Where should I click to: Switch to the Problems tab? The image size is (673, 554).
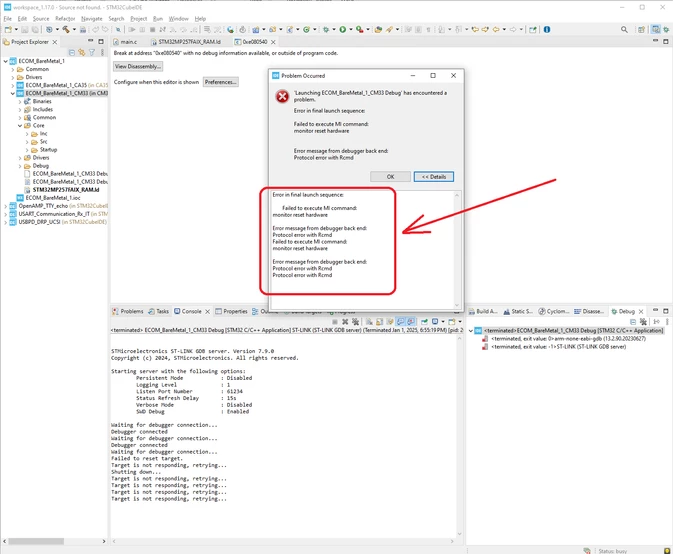pyautogui.click(x=128, y=311)
